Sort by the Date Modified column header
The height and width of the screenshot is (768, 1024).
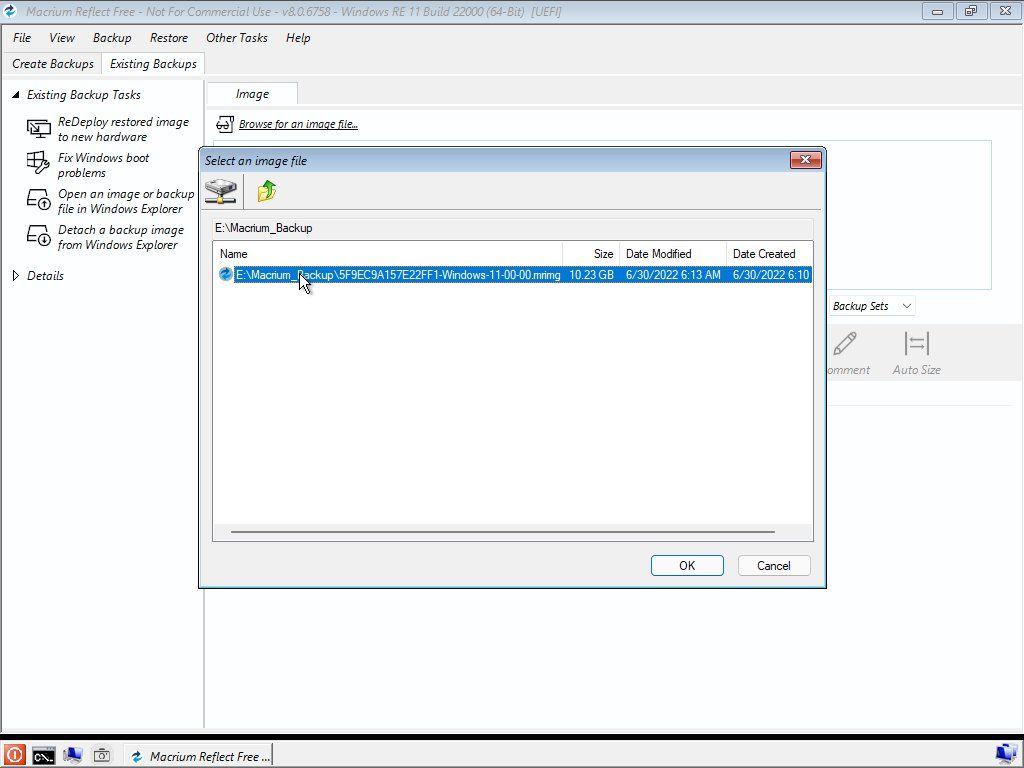pyautogui.click(x=673, y=254)
